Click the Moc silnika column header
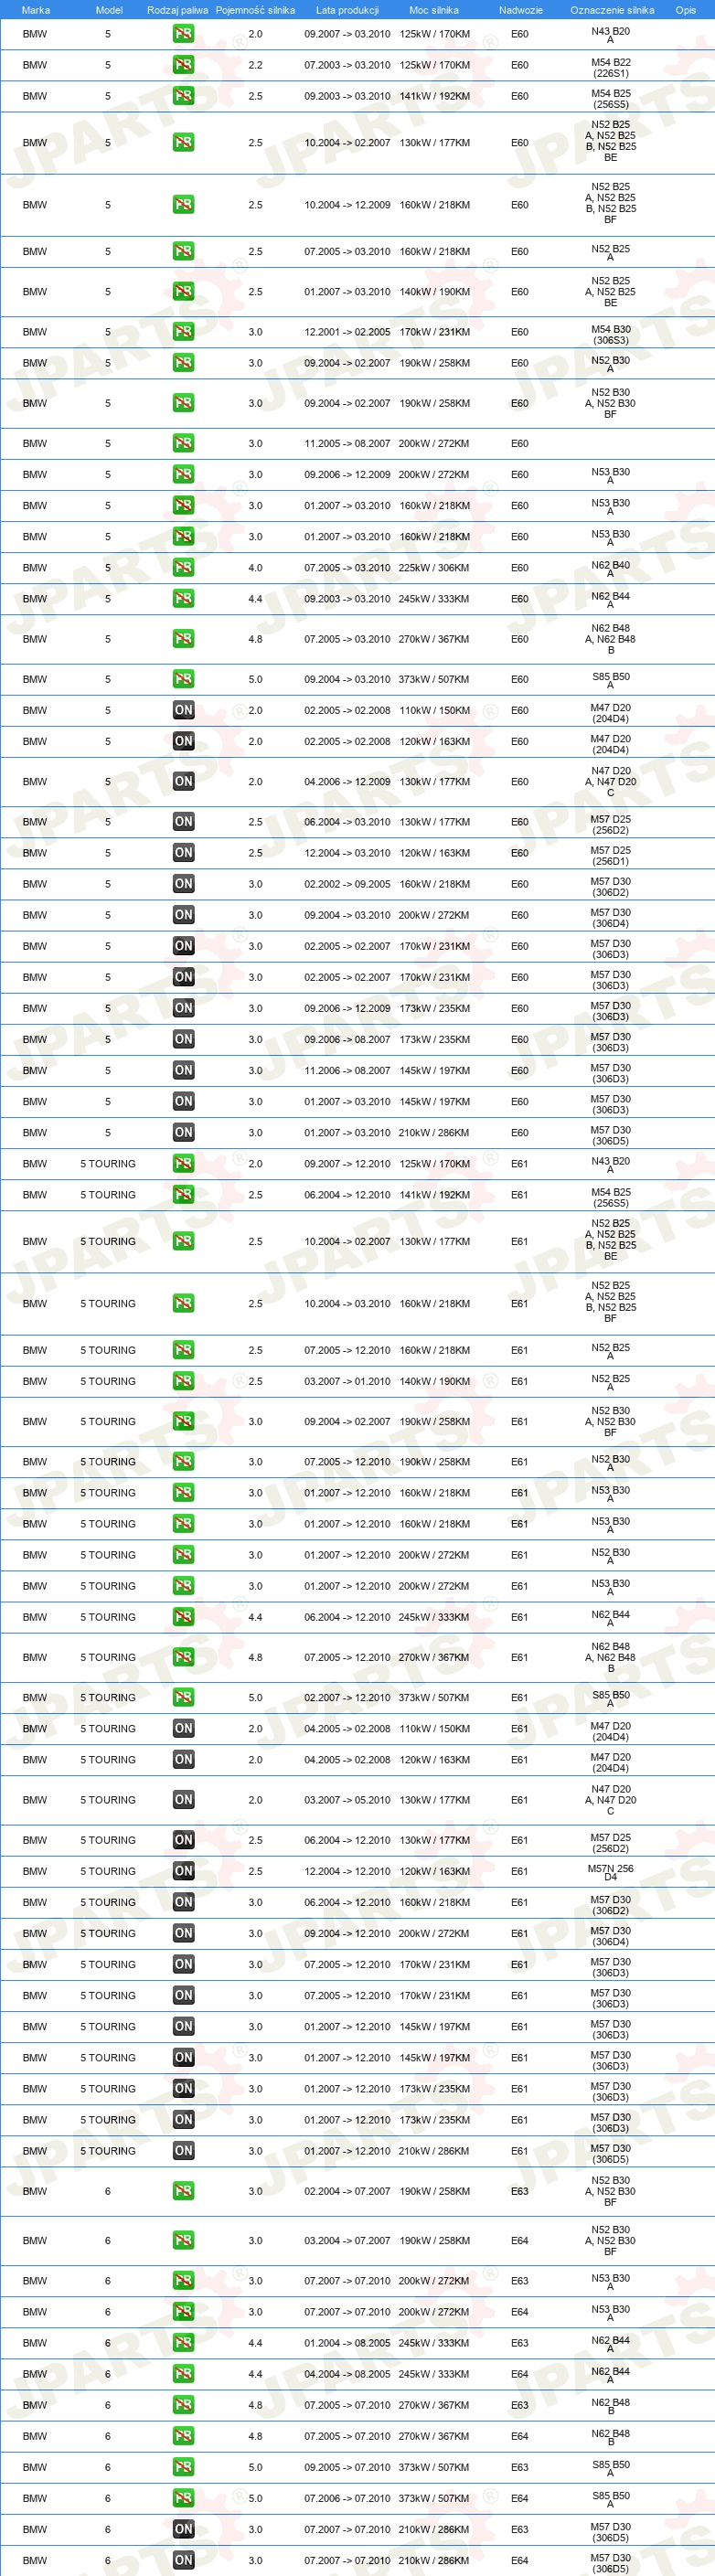The width and height of the screenshot is (715, 2576). [434, 10]
